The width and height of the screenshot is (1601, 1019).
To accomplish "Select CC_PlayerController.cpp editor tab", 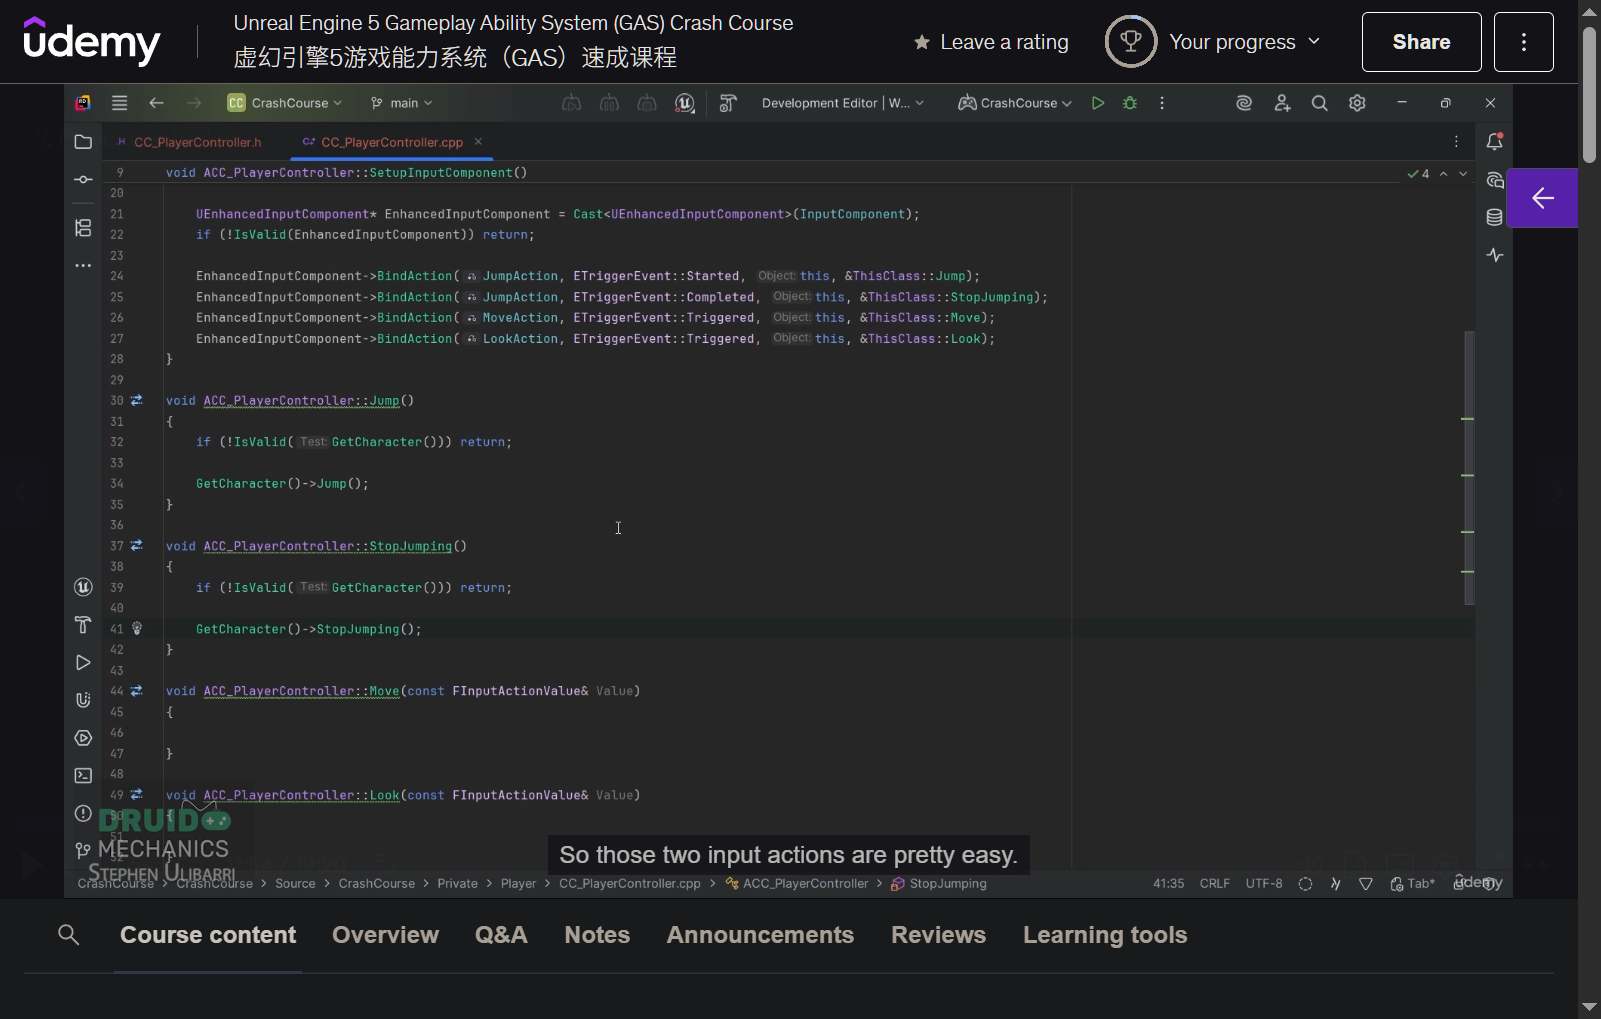I will (391, 142).
